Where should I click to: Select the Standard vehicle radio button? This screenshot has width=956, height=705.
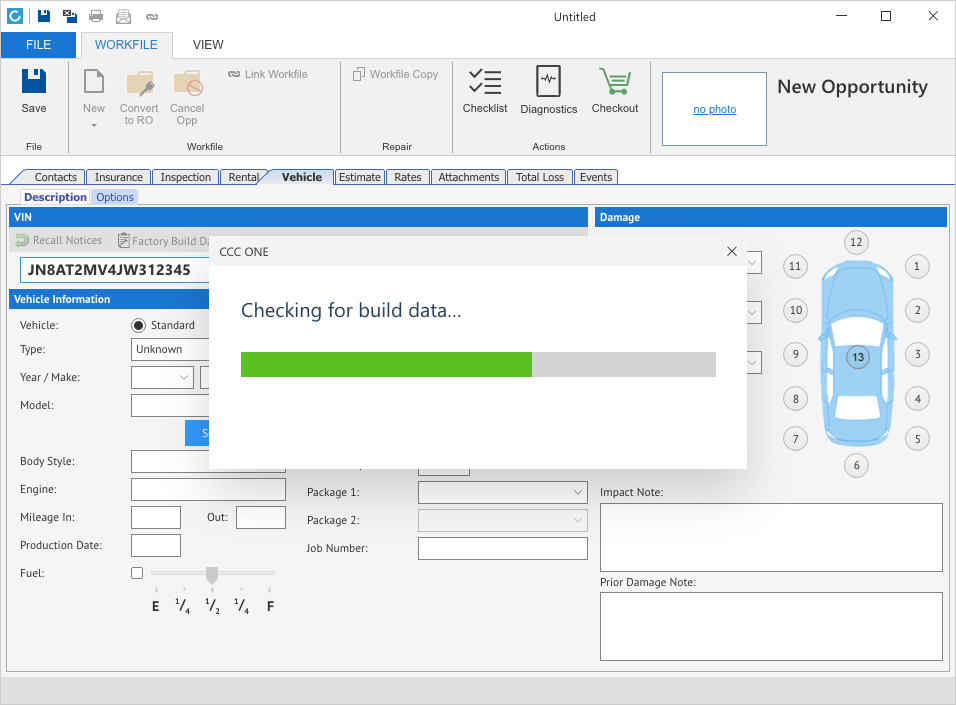[138, 325]
